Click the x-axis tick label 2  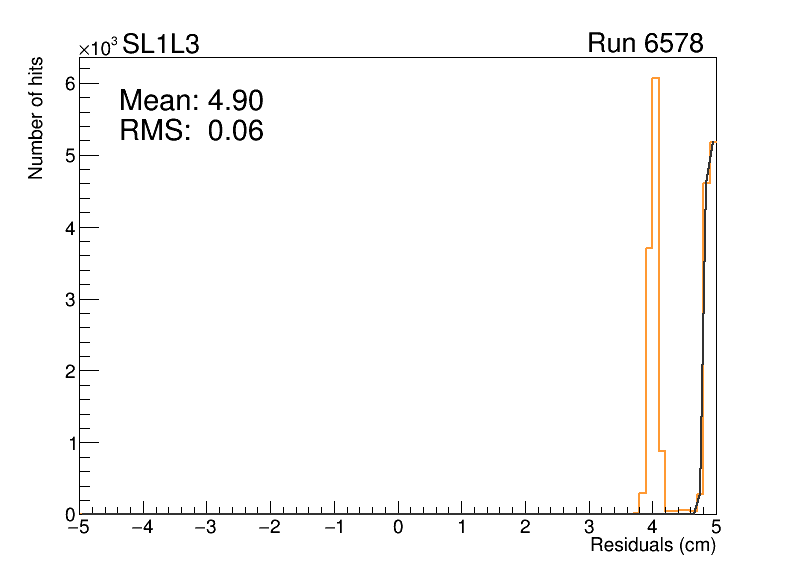[x=526, y=527]
